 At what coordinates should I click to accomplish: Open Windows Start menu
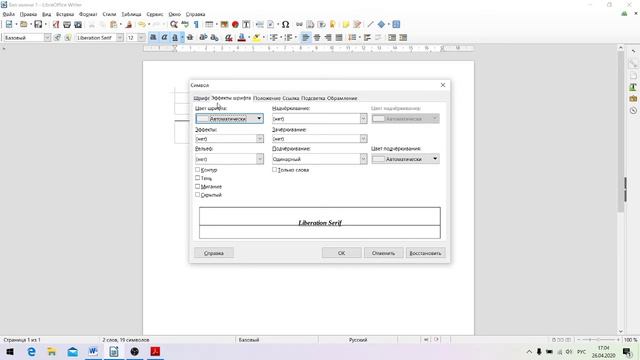pyautogui.click(x=10, y=351)
